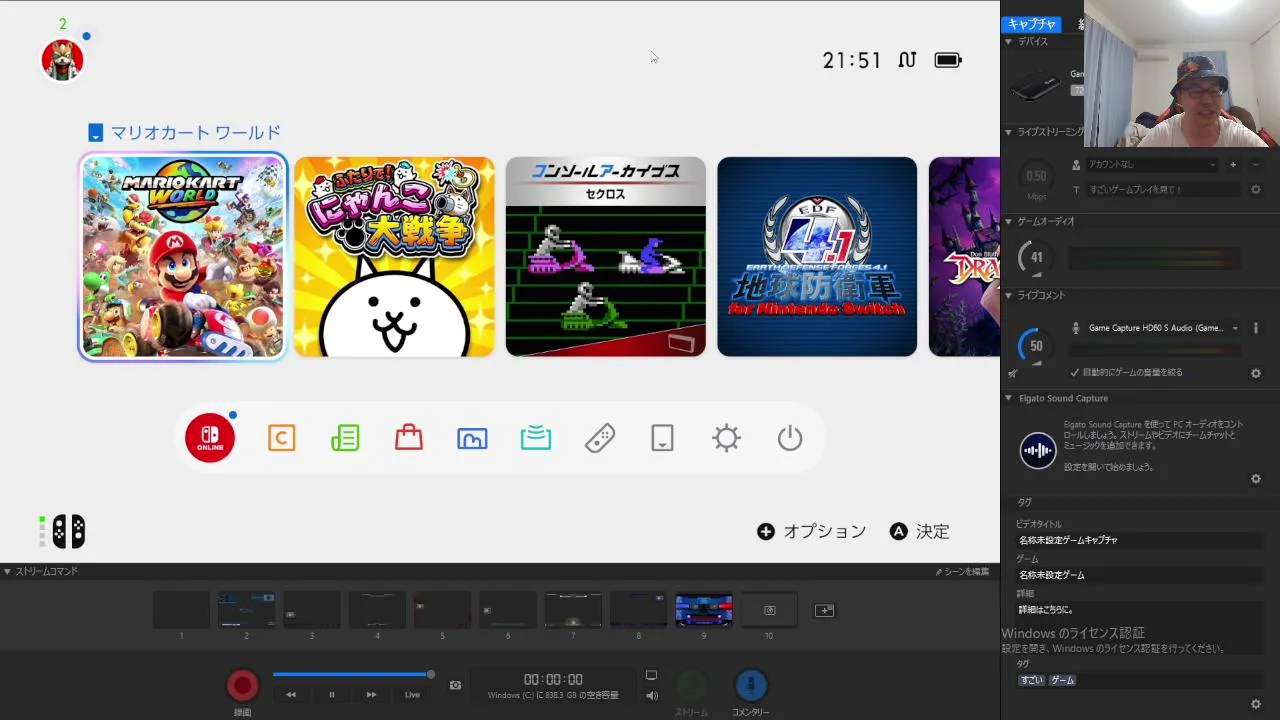
Task: Open the teal GameShare icon
Action: coord(536,438)
